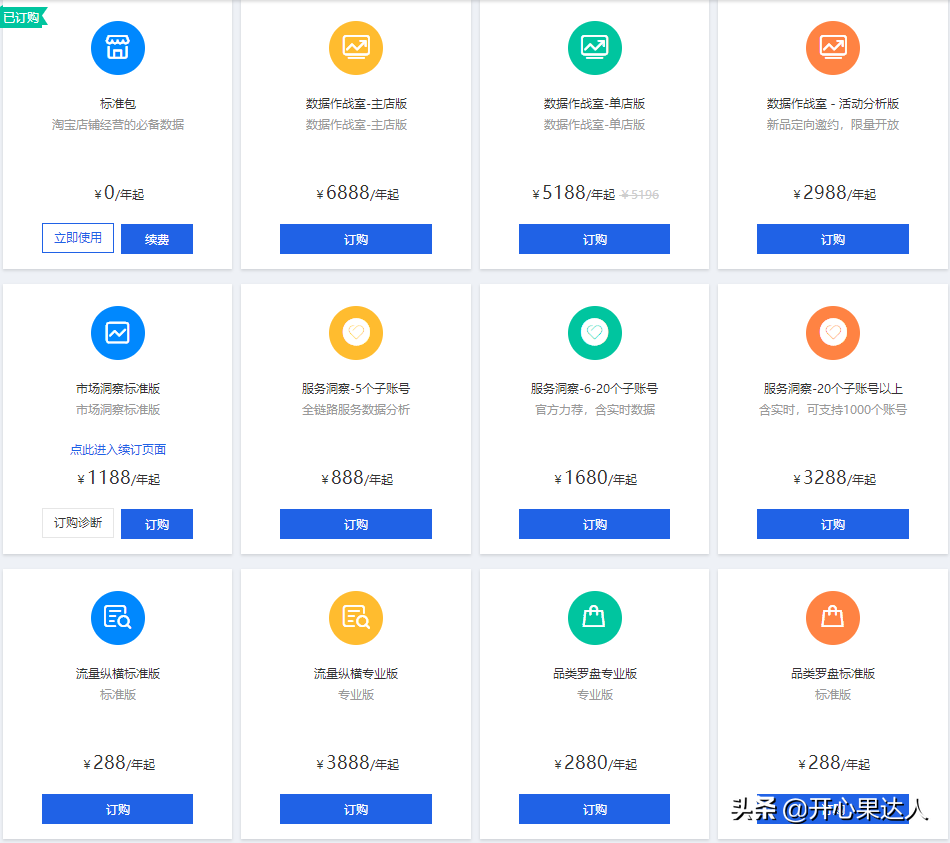This screenshot has width=950, height=843.
Task: Click the title 品类罗盘标准版
Action: click(x=832, y=673)
